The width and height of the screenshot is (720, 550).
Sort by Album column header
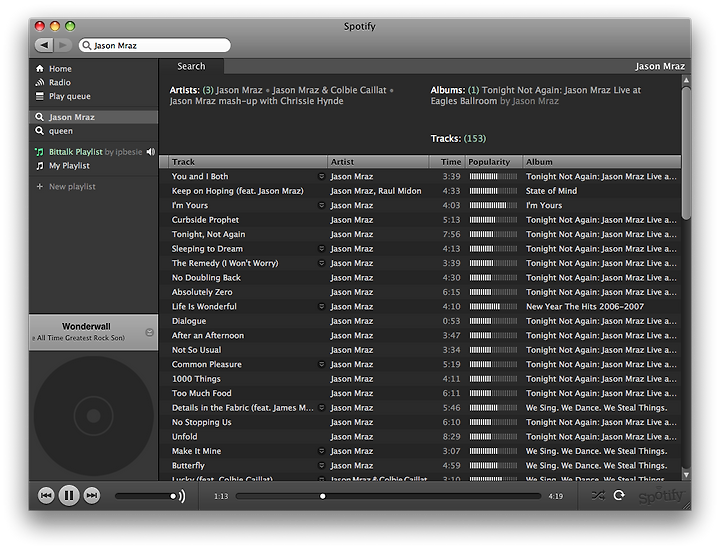tap(602, 162)
